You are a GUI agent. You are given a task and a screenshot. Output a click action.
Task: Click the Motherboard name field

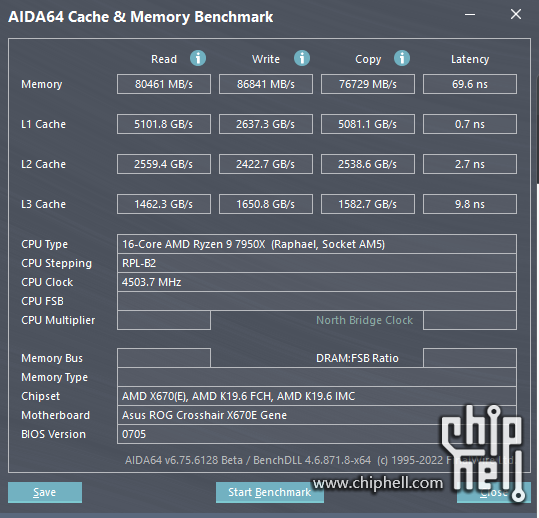pyautogui.click(x=317, y=415)
